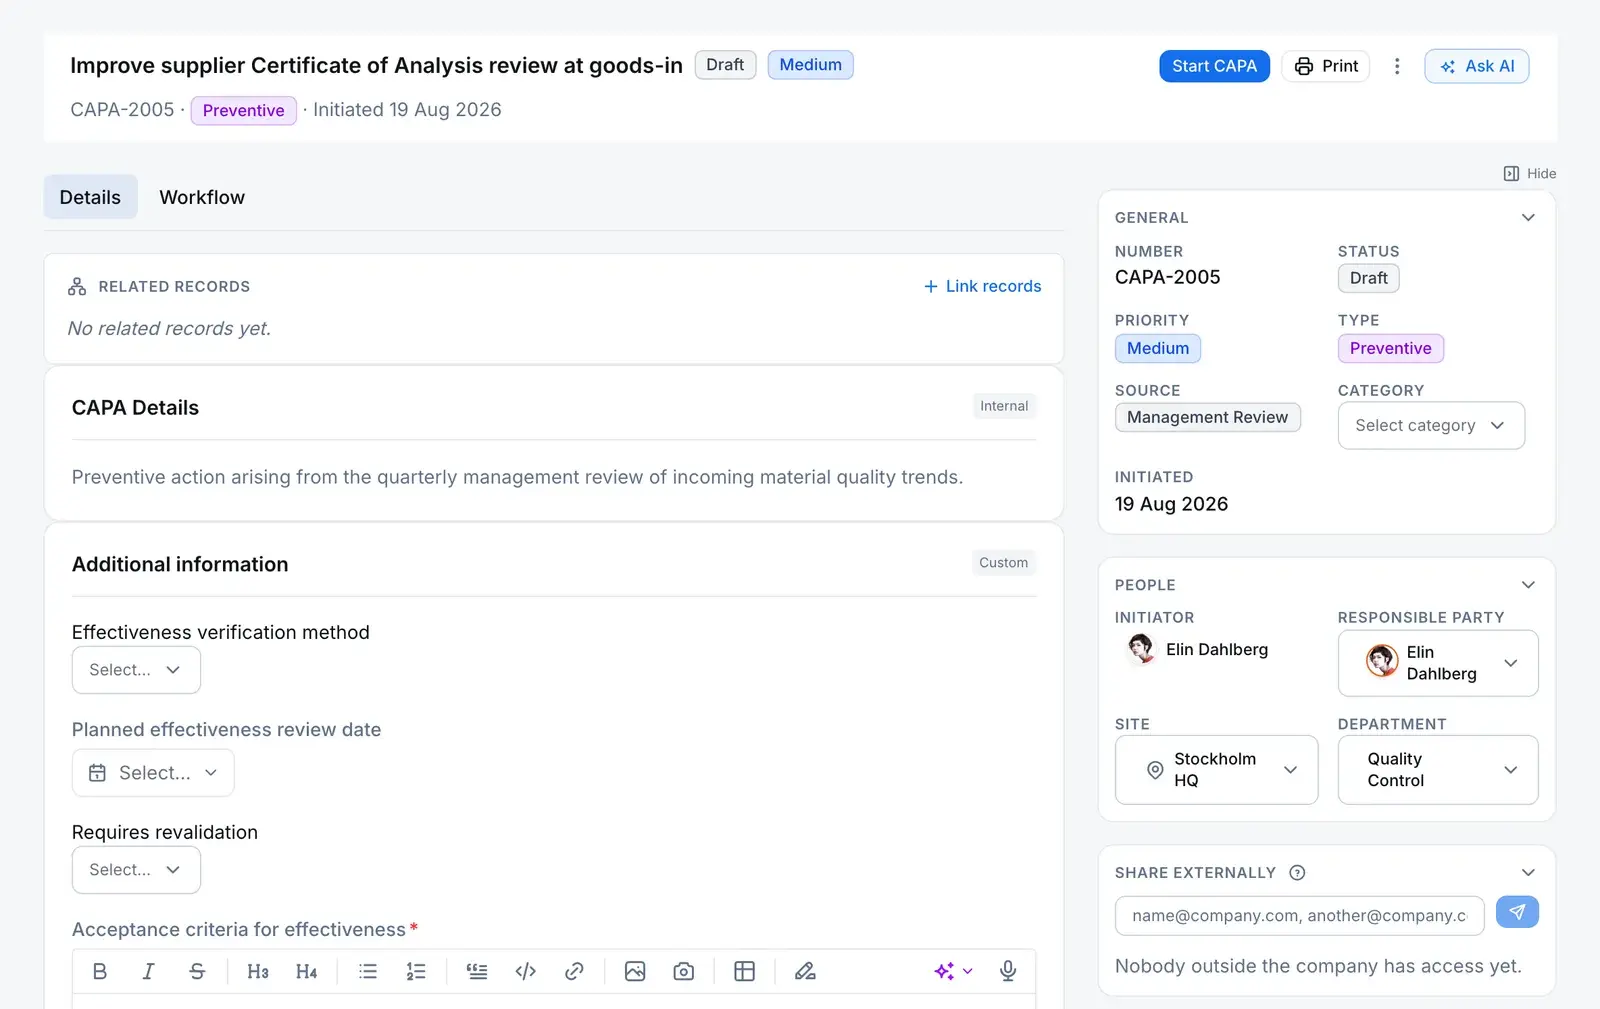Click Elin Dahlberg's initiator avatar
The image size is (1600, 1009).
point(1141,649)
